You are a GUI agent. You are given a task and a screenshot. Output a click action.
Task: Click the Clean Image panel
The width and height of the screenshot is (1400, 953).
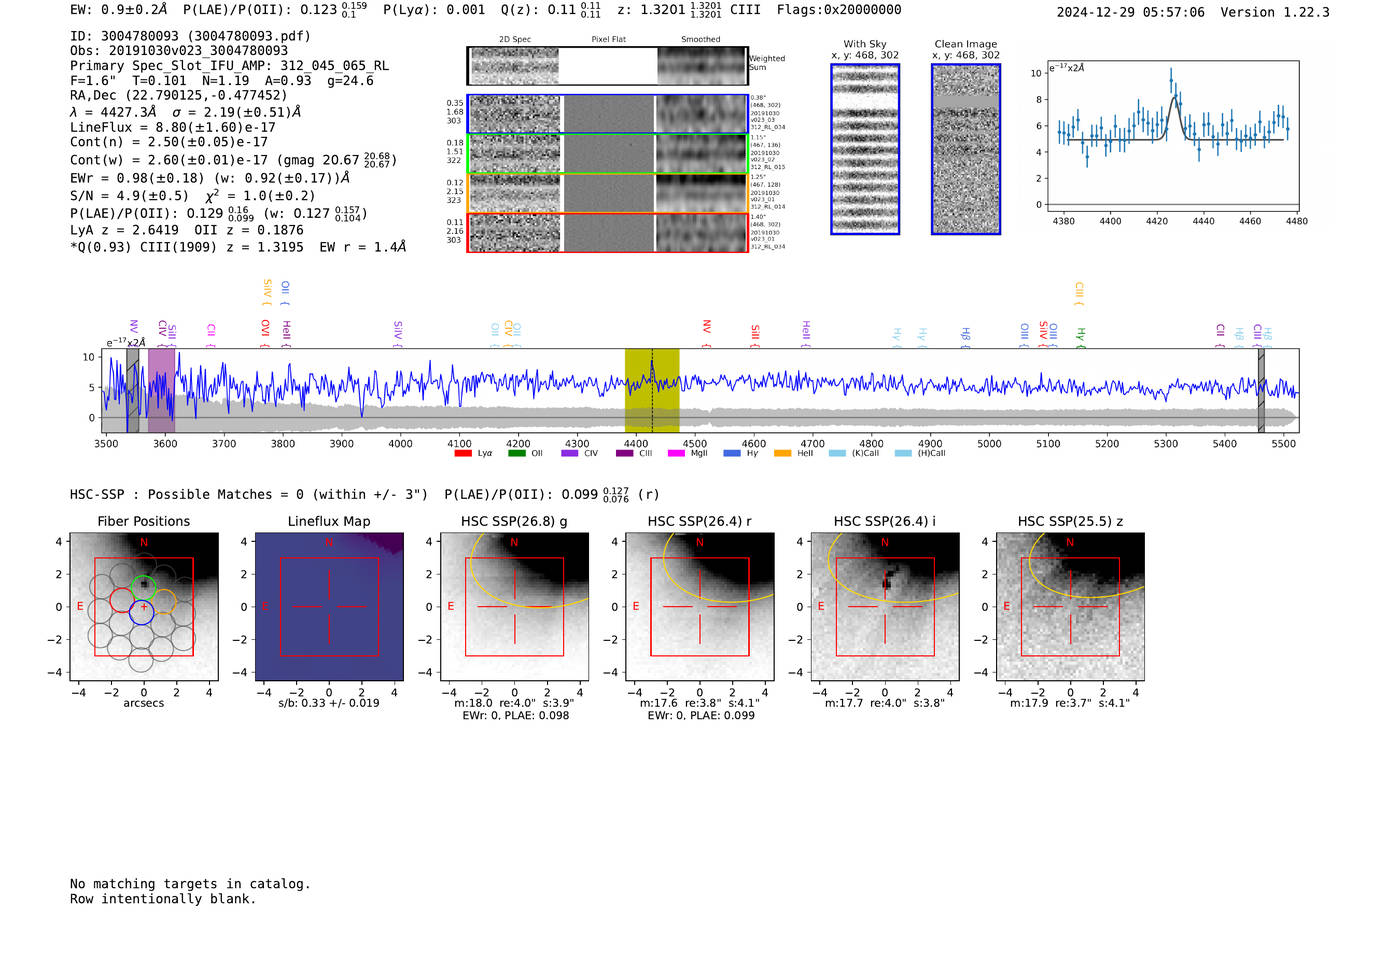pos(966,149)
